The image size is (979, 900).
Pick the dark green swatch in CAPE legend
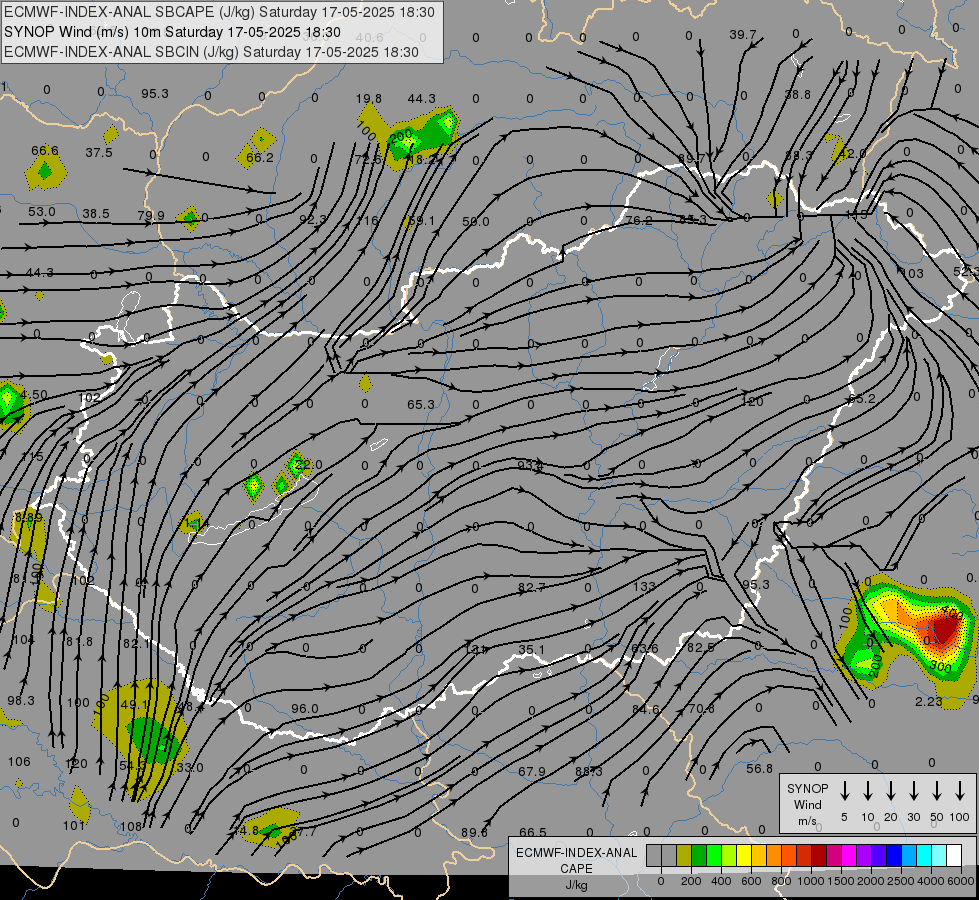pos(699,856)
